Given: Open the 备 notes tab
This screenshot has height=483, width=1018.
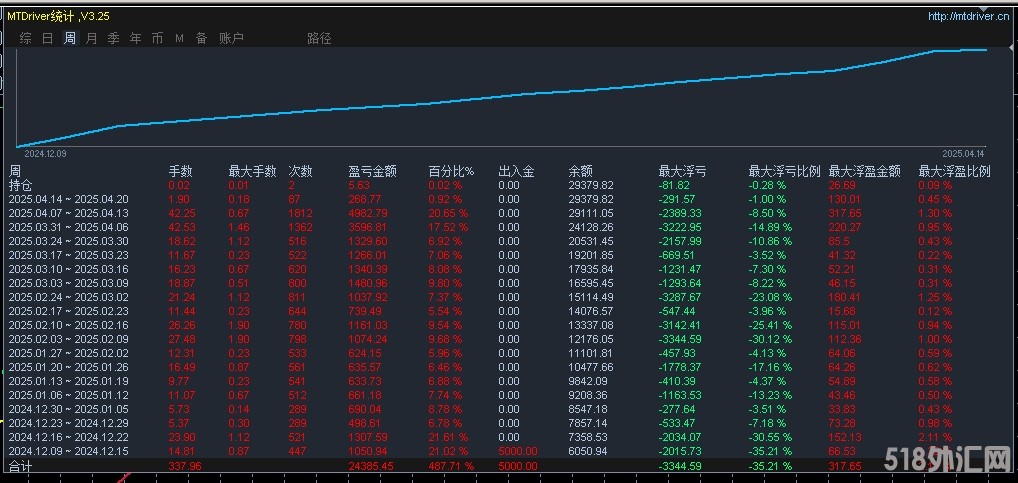Looking at the screenshot, I should pos(202,38).
